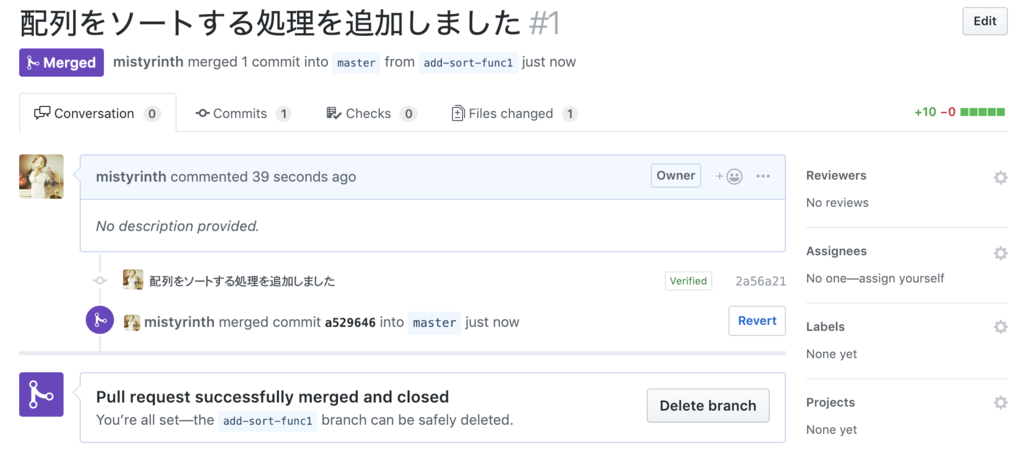Open merged commit a529646
Image resolution: width=1024 pixels, height=454 pixels.
(350, 322)
